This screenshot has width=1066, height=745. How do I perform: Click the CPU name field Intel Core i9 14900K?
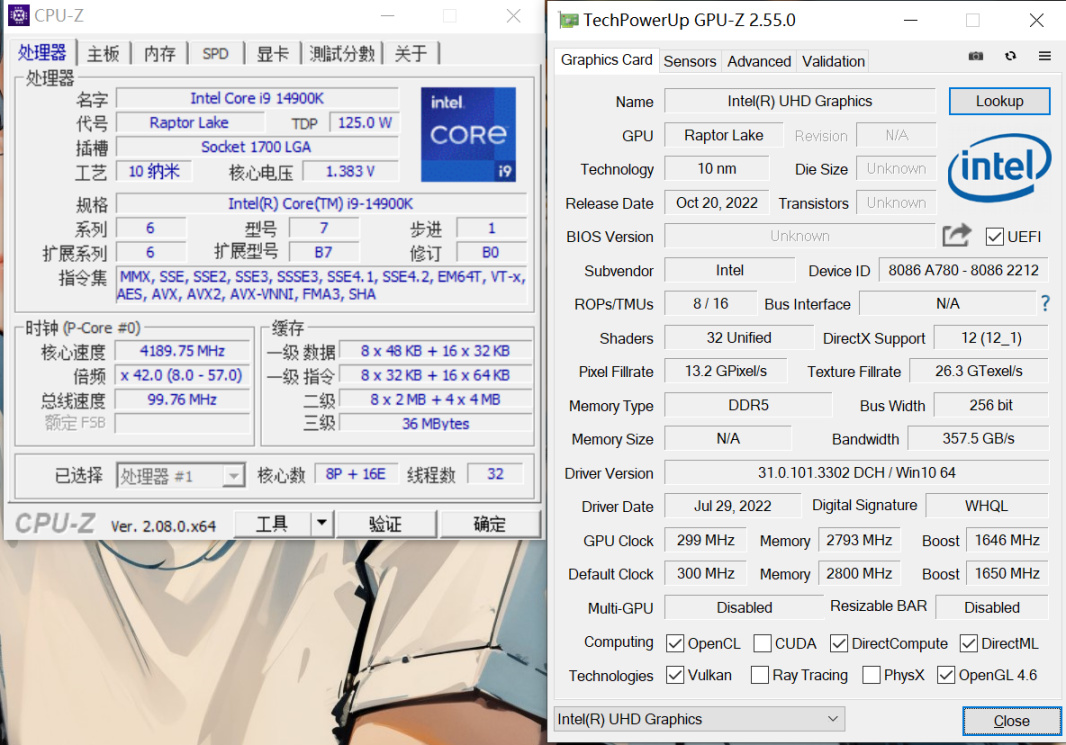[257, 99]
